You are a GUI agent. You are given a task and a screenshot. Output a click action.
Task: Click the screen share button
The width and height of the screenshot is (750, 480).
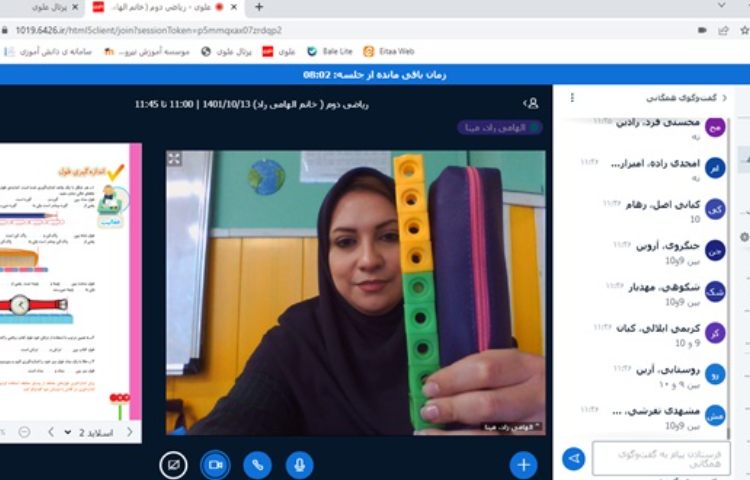pyautogui.click(x=173, y=465)
